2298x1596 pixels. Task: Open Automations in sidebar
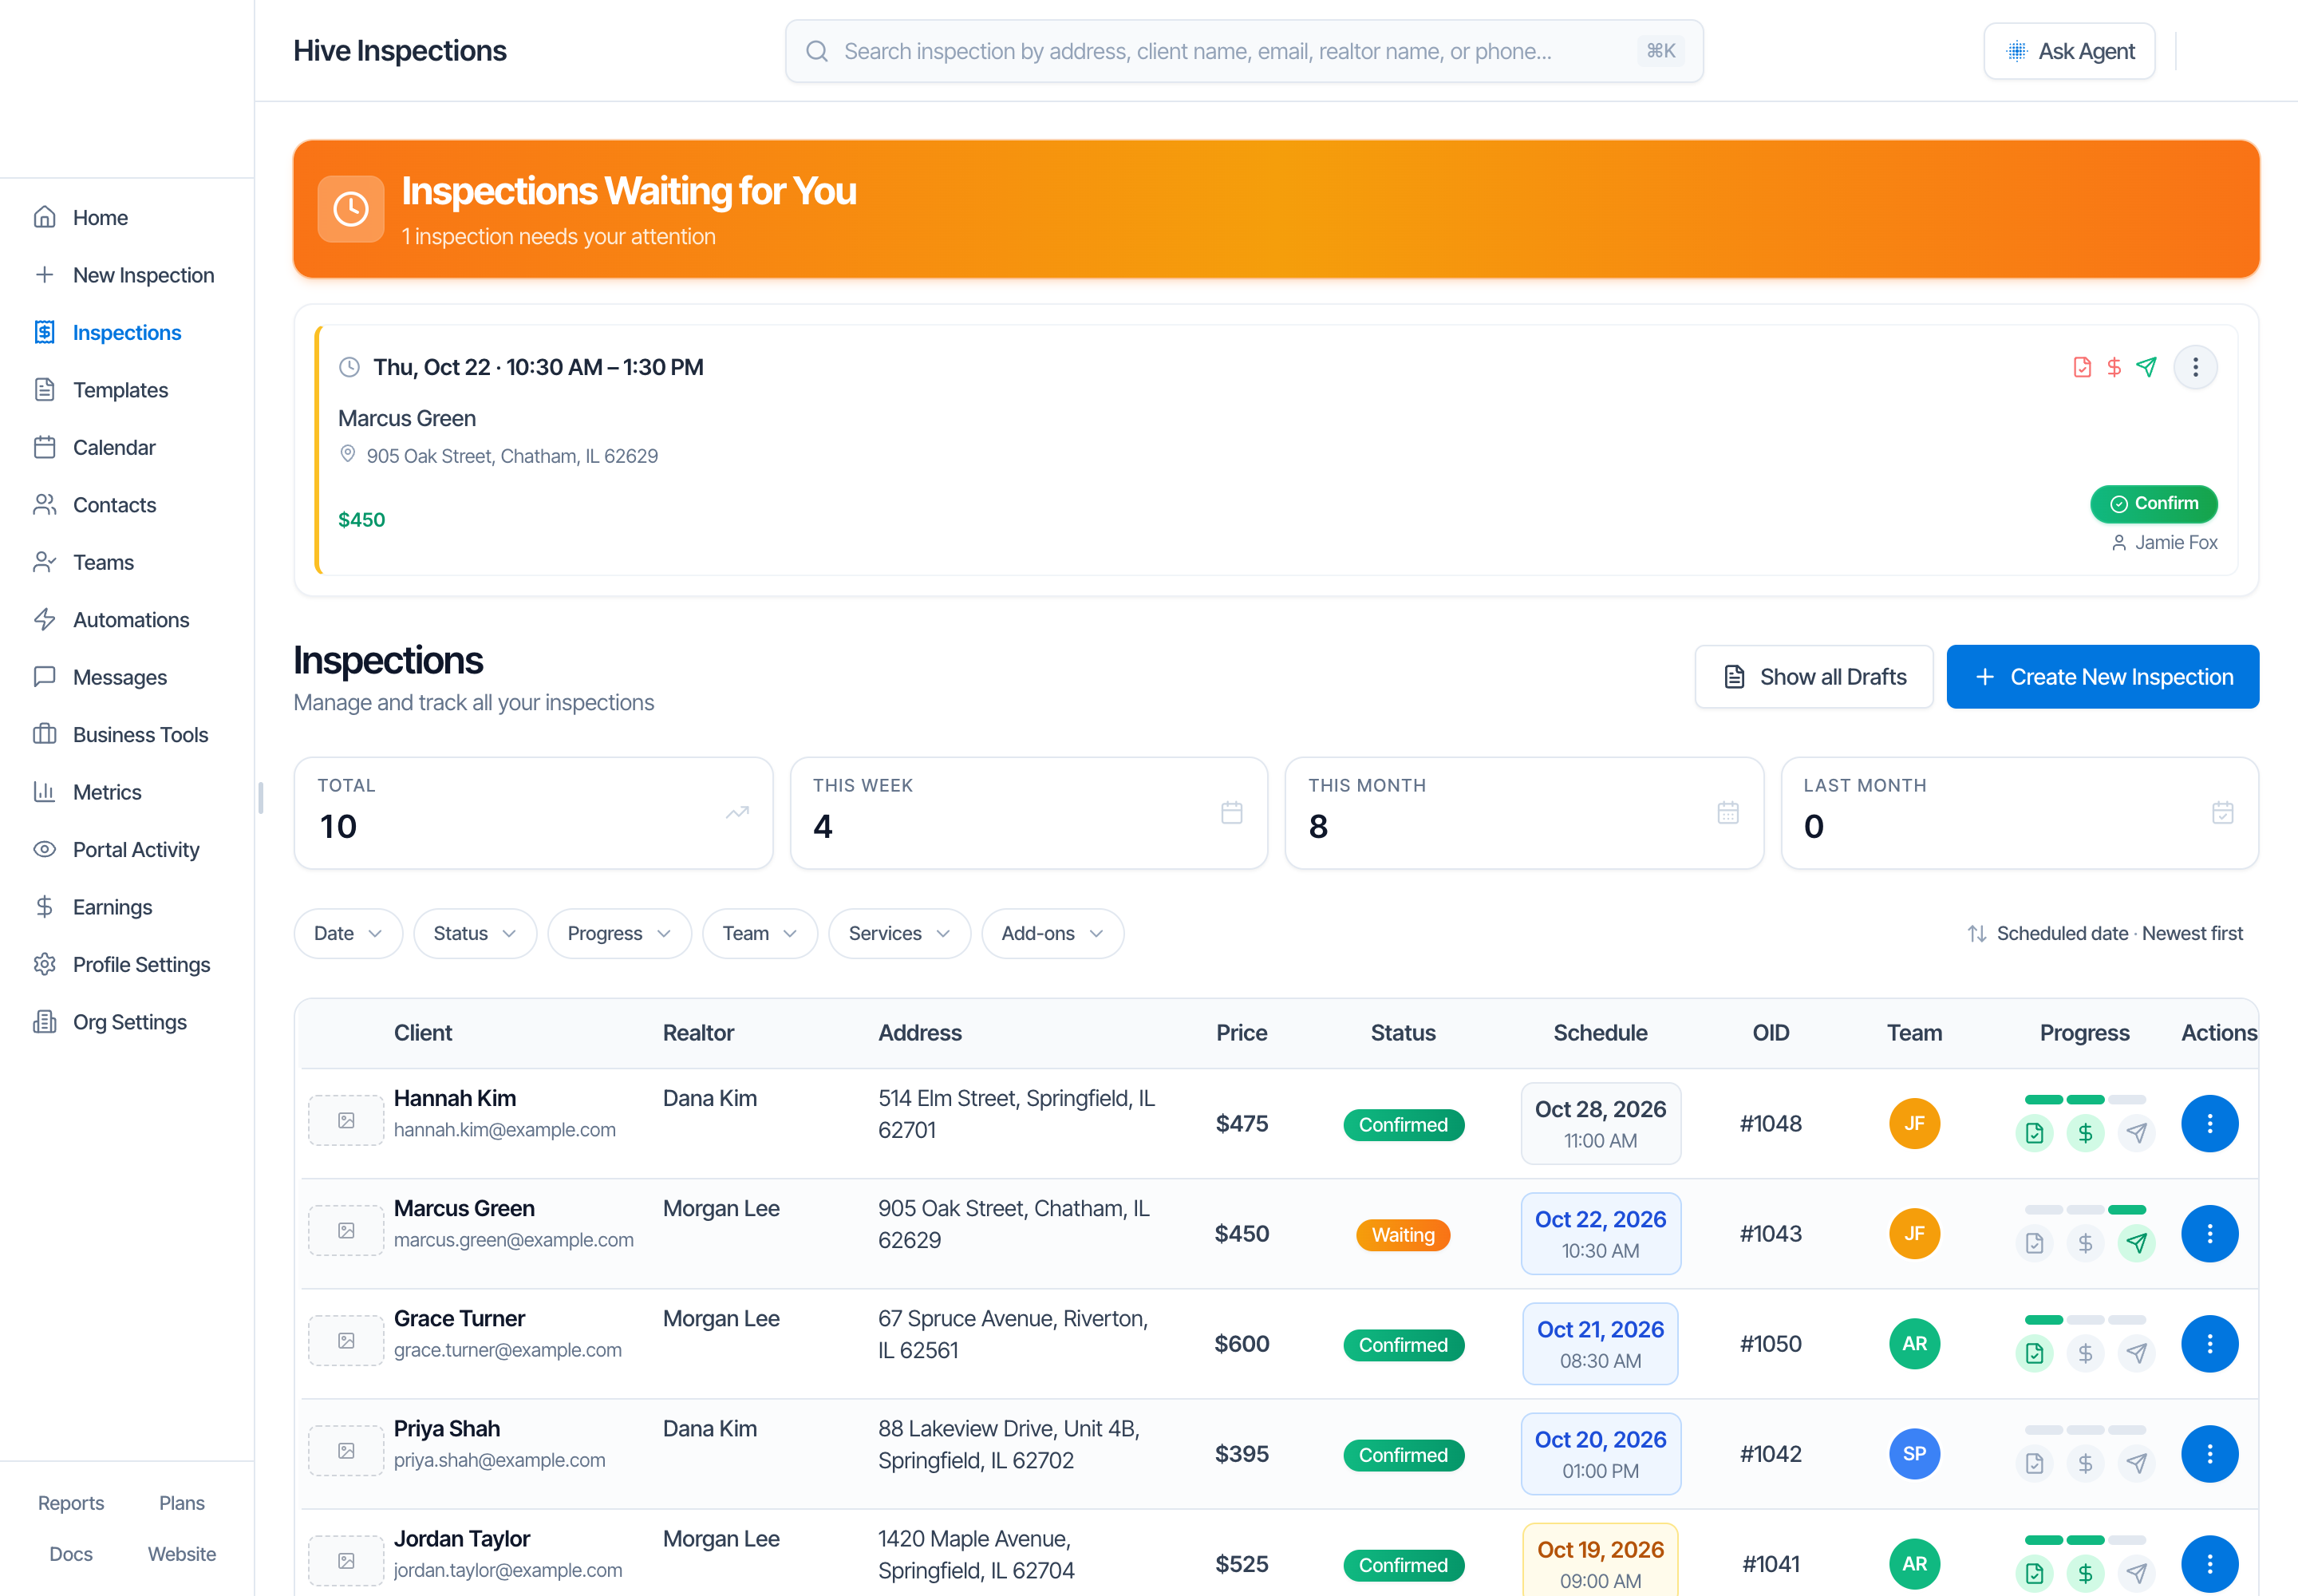127,620
